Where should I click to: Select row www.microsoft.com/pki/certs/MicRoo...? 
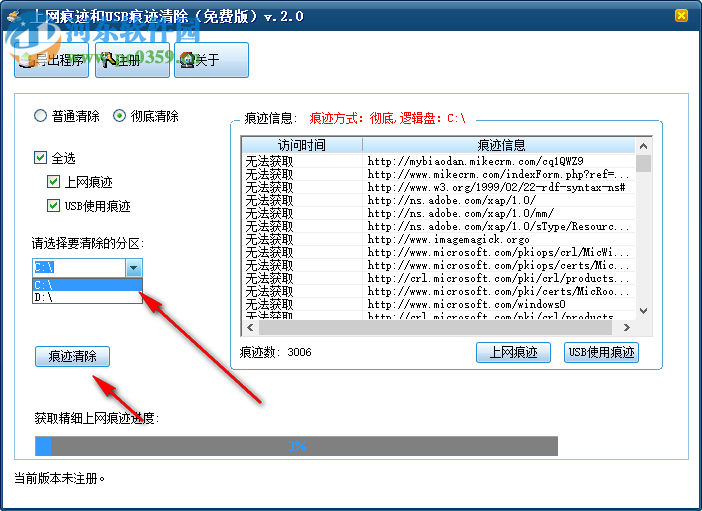[438, 291]
